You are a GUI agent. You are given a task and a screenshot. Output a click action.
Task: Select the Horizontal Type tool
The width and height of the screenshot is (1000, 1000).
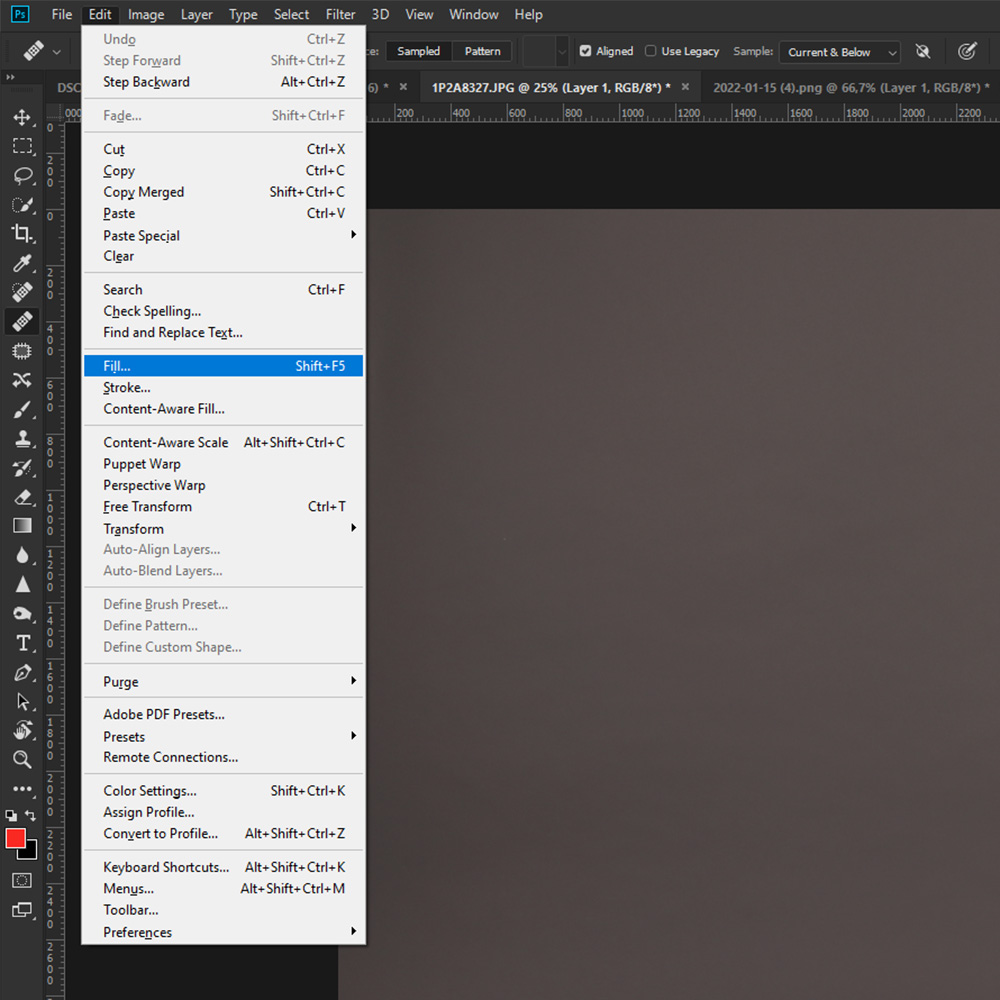point(22,643)
